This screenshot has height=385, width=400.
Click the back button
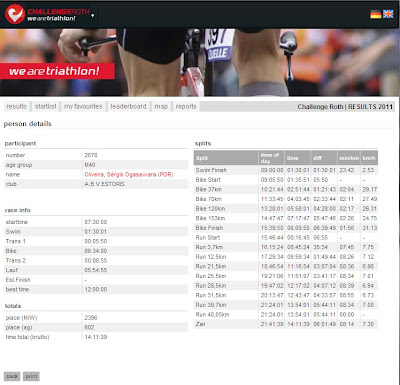12,376
